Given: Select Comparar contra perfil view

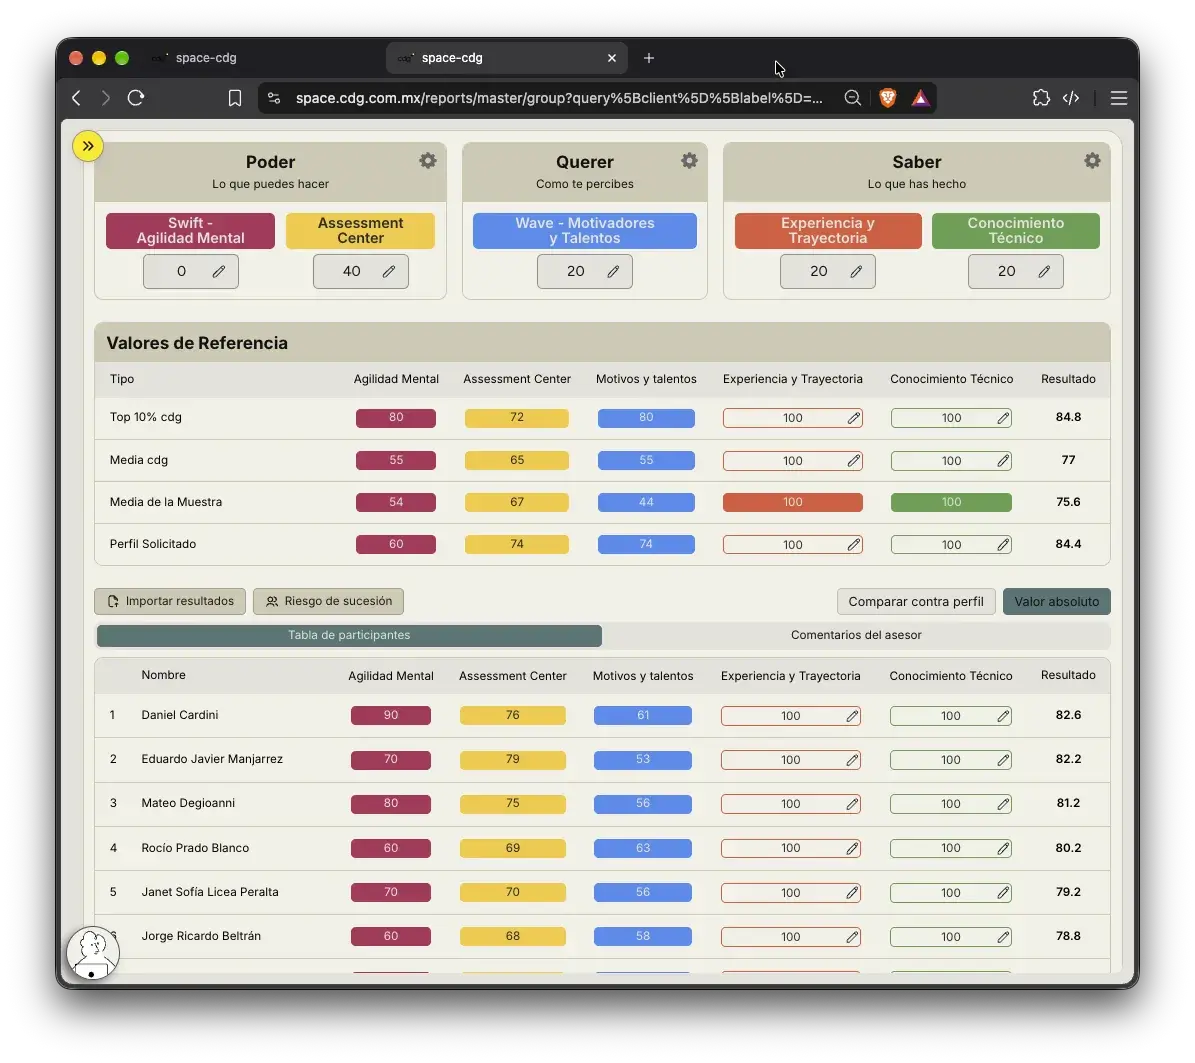Looking at the screenshot, I should [916, 601].
